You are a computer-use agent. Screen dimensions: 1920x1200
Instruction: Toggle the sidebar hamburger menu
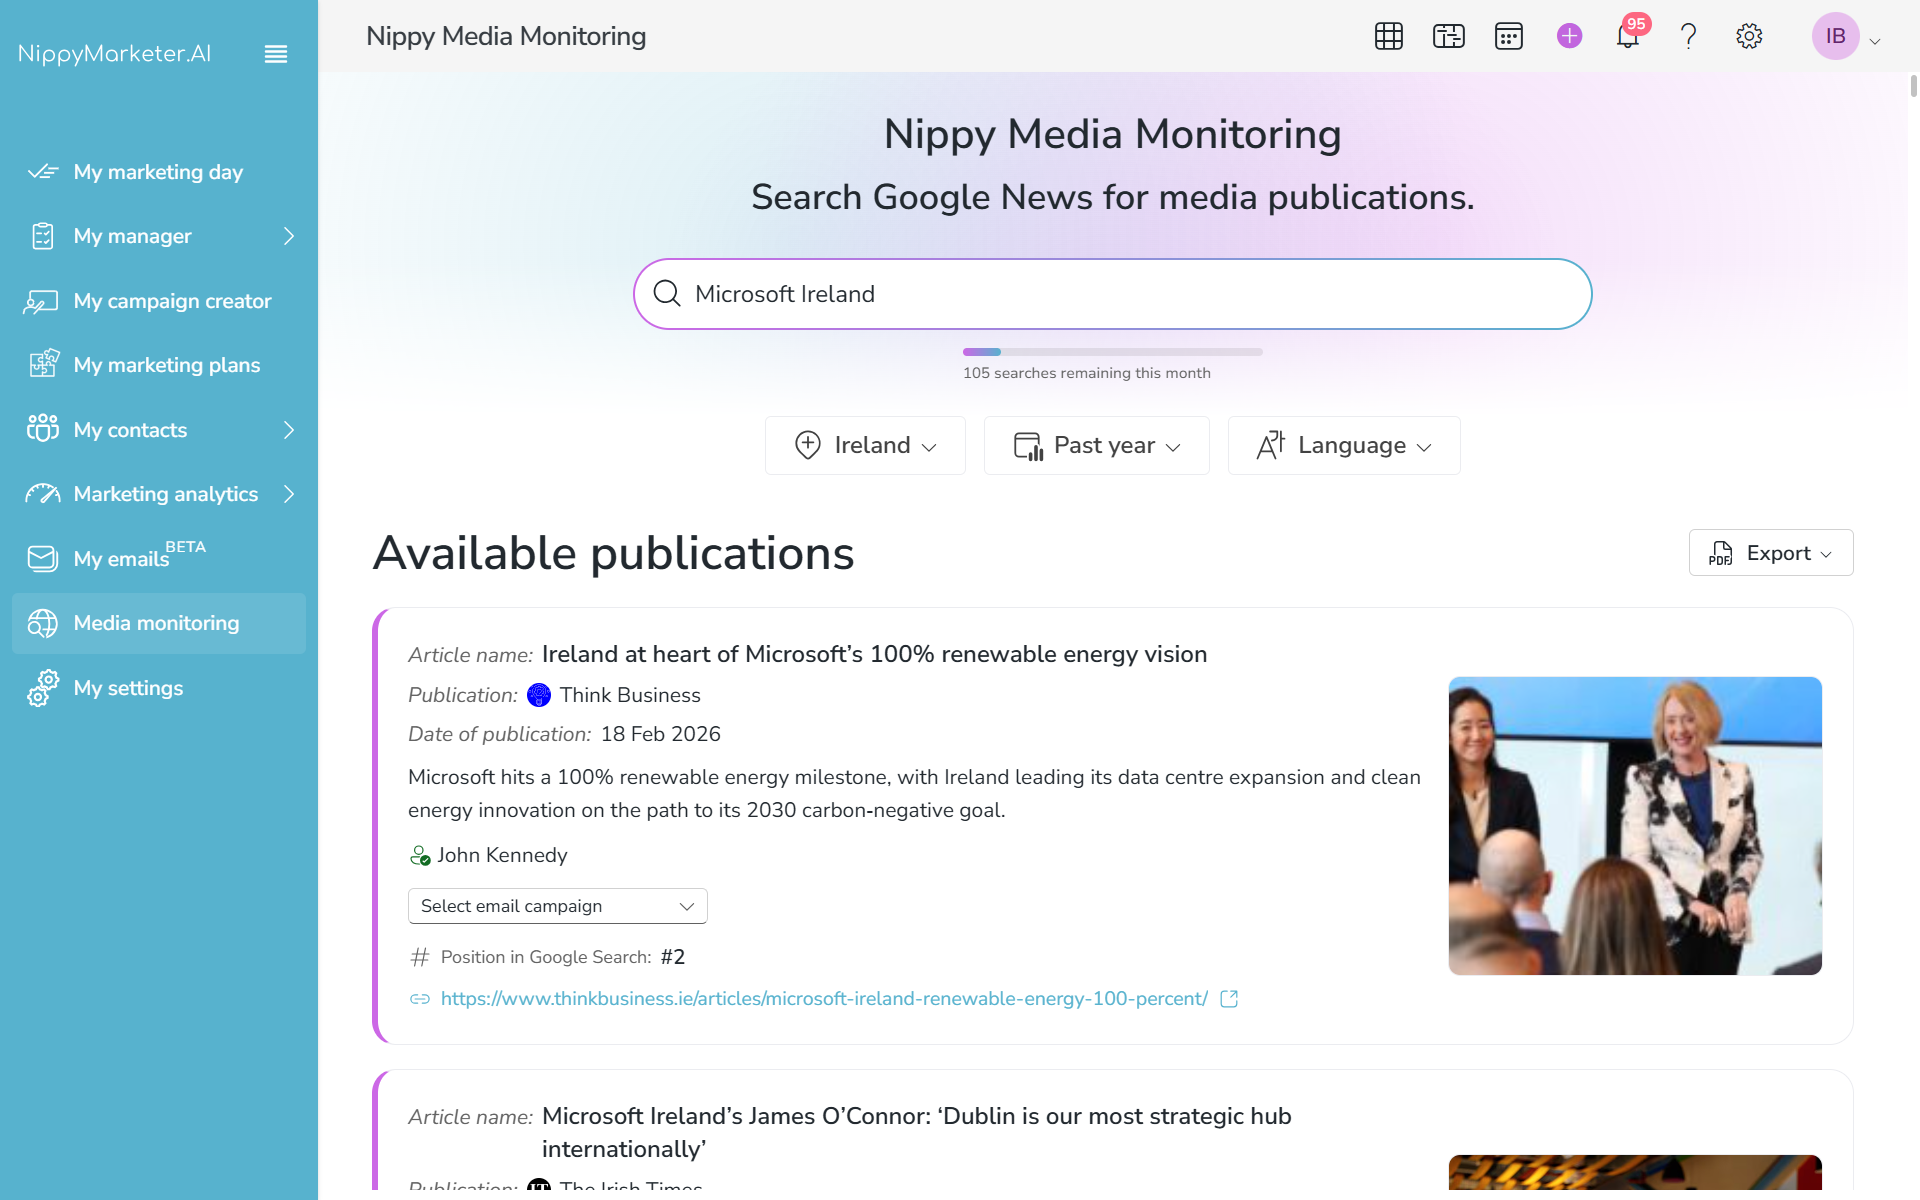[276, 54]
